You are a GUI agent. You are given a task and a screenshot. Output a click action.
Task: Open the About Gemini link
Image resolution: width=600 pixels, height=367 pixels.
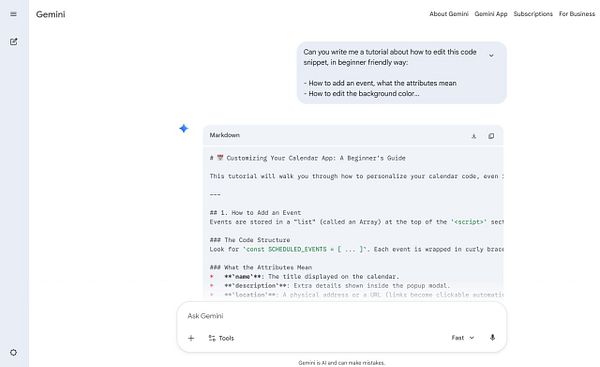(x=448, y=14)
